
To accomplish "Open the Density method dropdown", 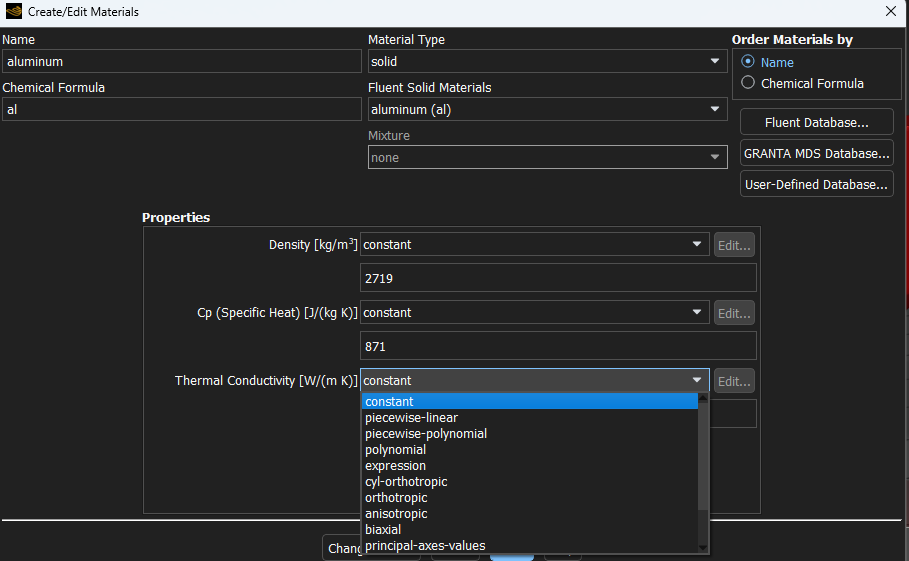I will tap(534, 245).
